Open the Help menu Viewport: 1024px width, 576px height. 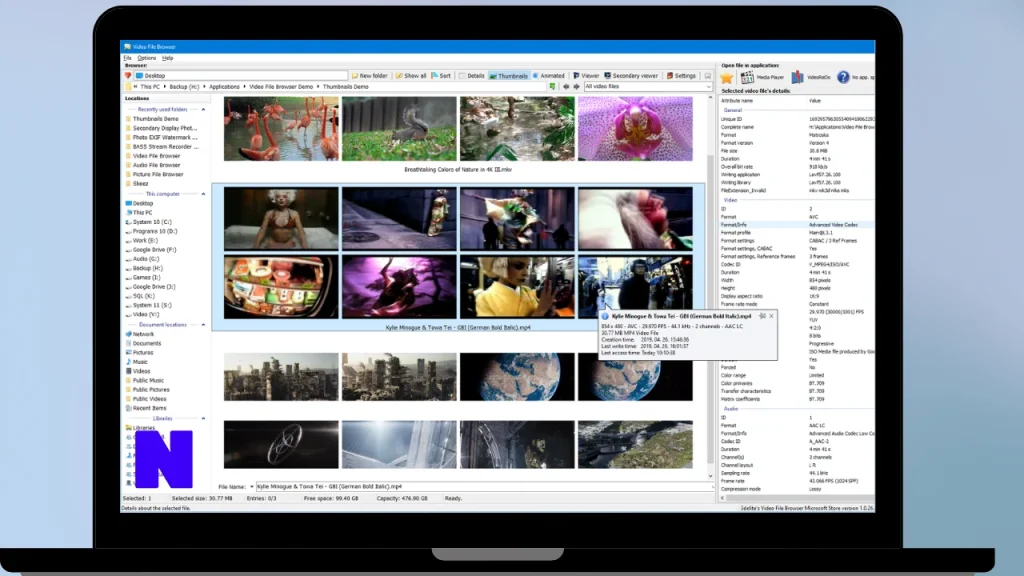click(168, 58)
